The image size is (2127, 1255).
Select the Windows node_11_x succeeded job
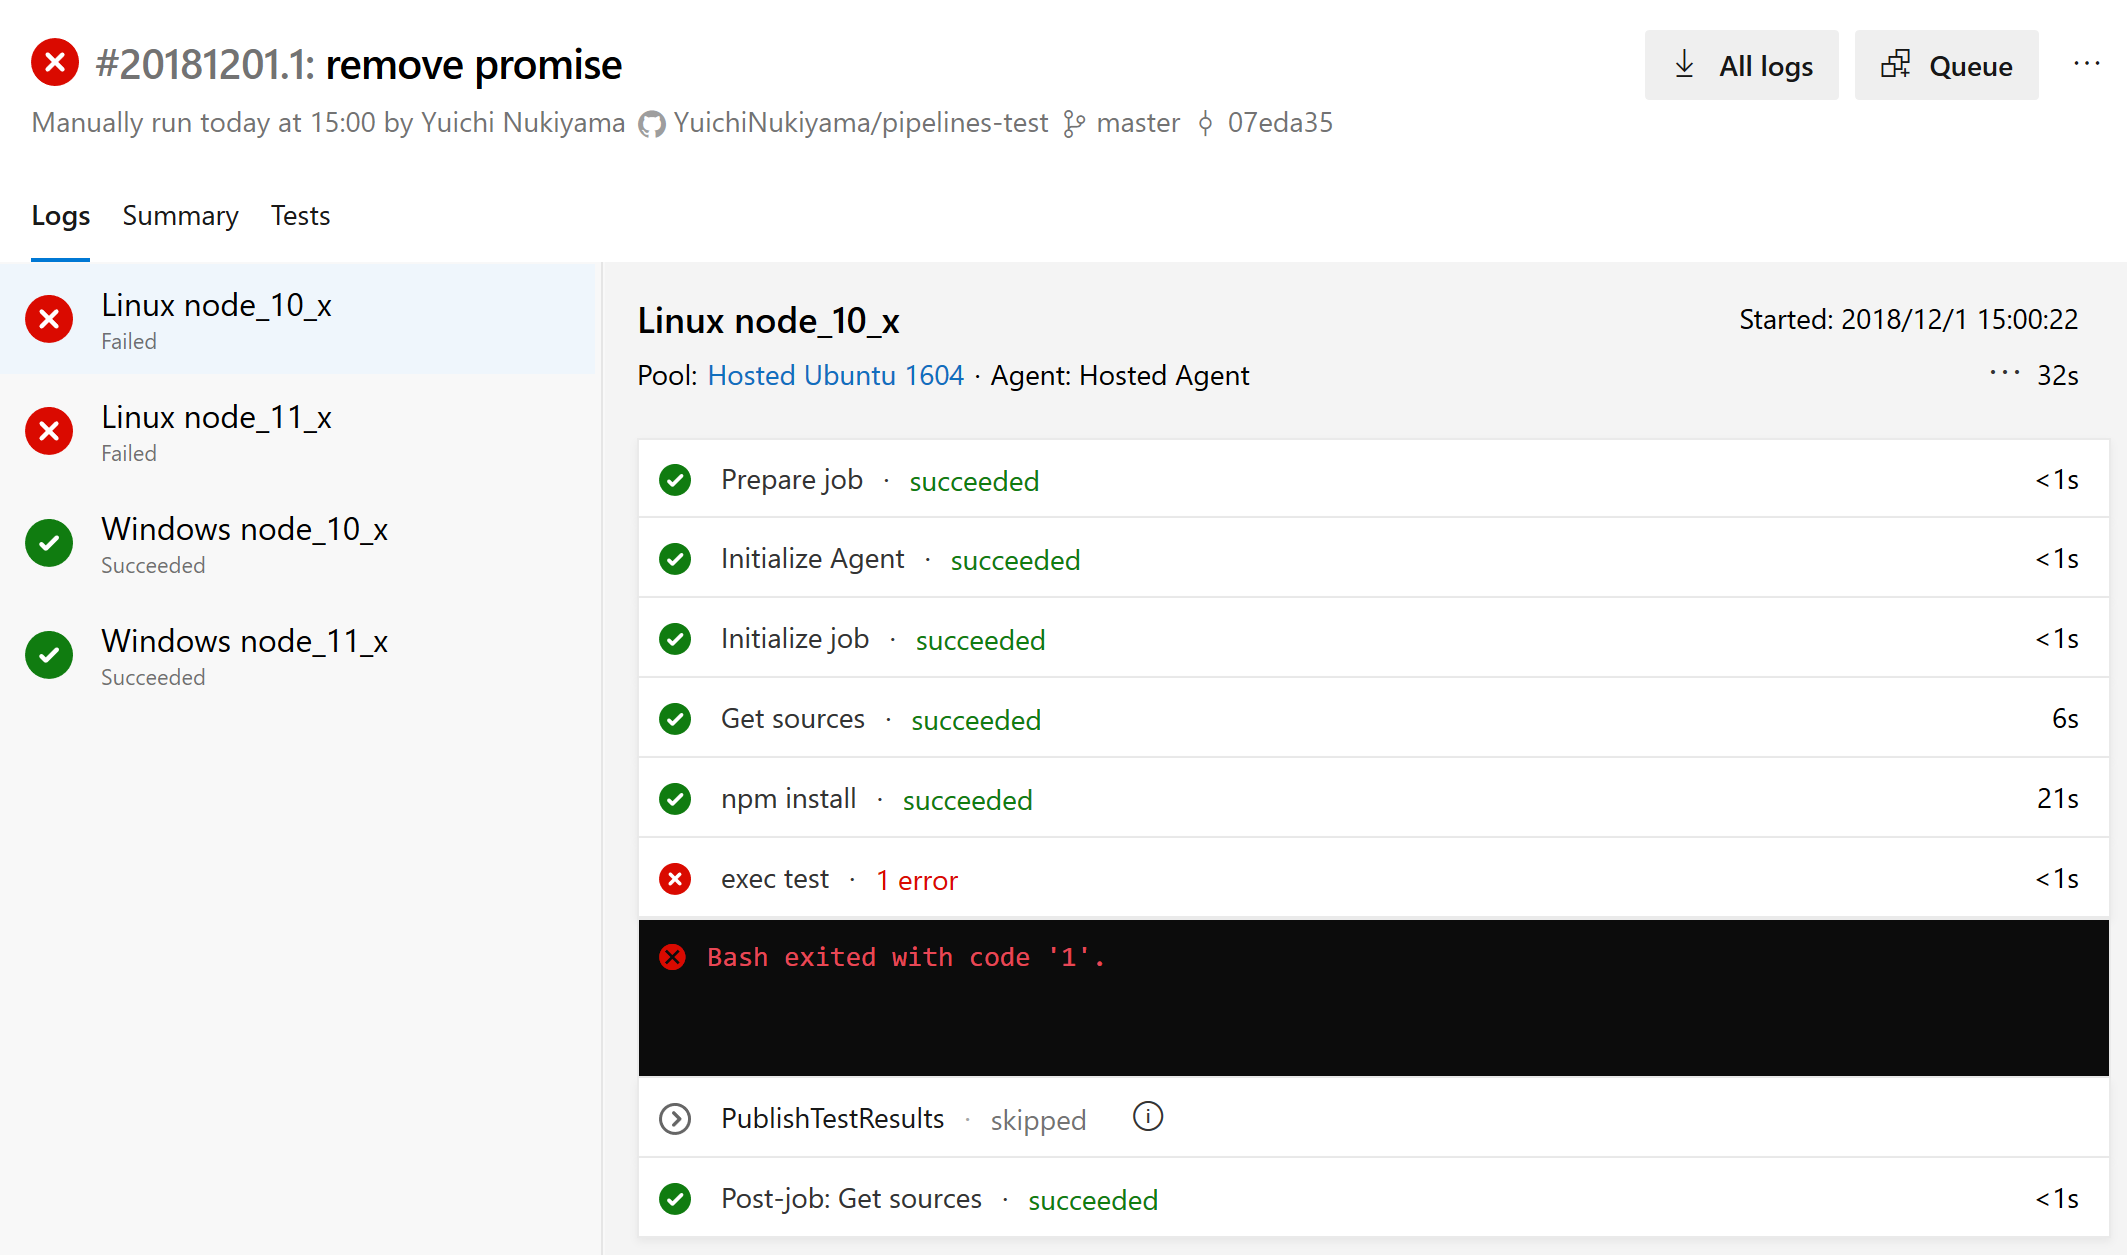244,641
